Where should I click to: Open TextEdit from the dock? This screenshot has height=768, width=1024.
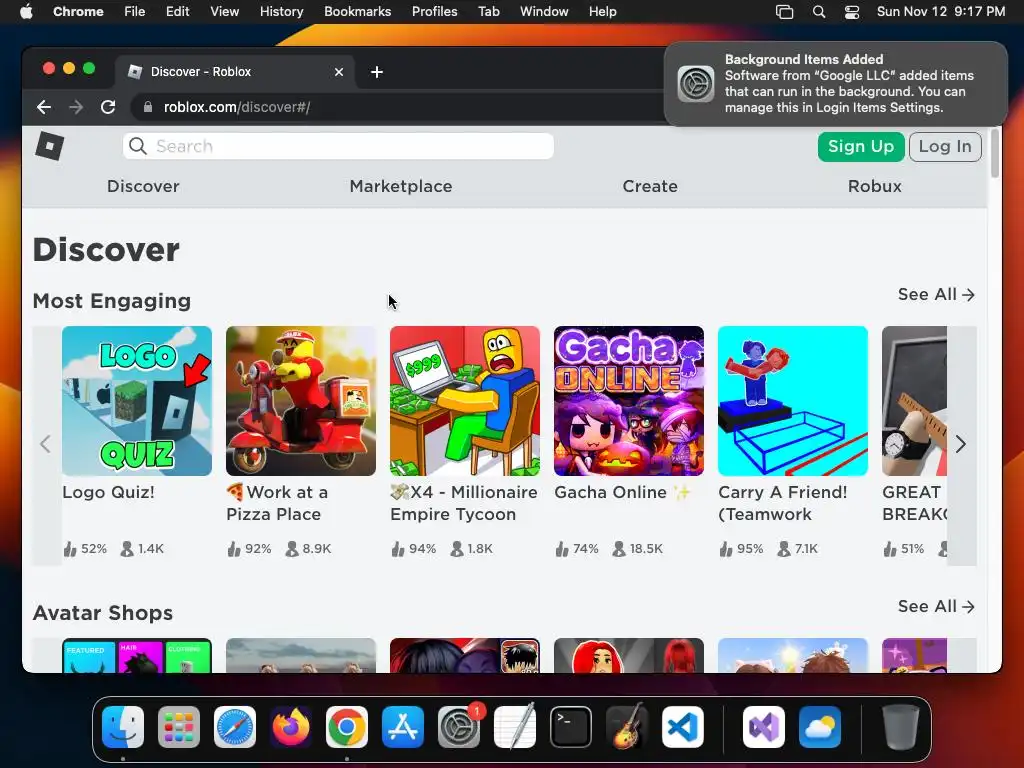515,727
